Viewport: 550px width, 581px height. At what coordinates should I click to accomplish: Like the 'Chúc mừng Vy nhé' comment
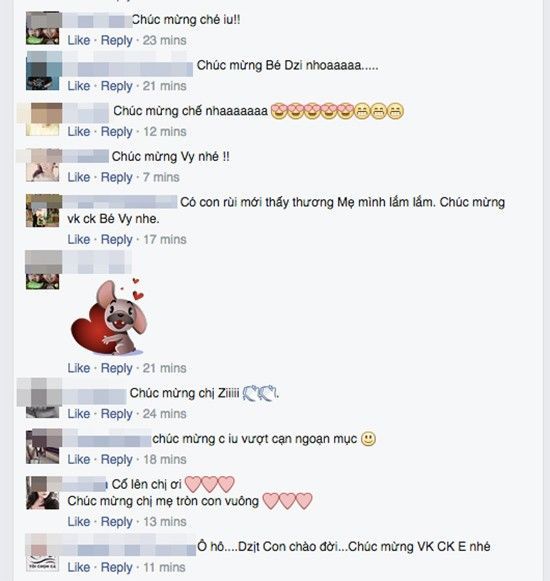(79, 177)
